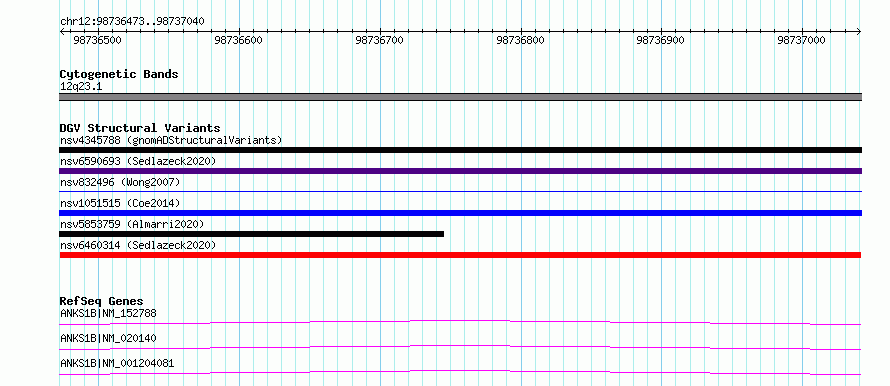Open nsv5853759 Almarri2020 label
The image size is (890, 386).
click(132, 224)
